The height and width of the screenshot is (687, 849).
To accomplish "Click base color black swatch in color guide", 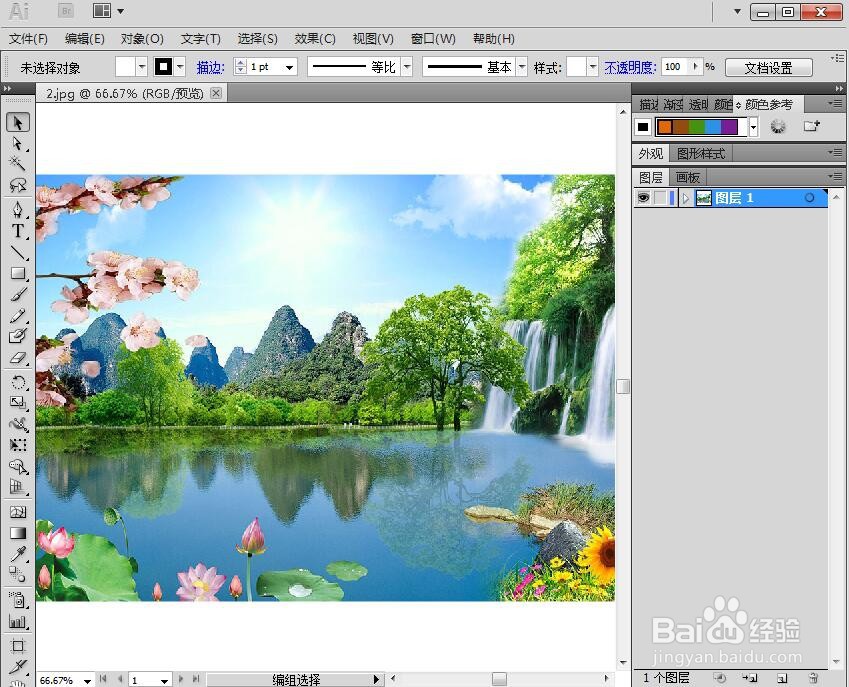I will 643,127.
